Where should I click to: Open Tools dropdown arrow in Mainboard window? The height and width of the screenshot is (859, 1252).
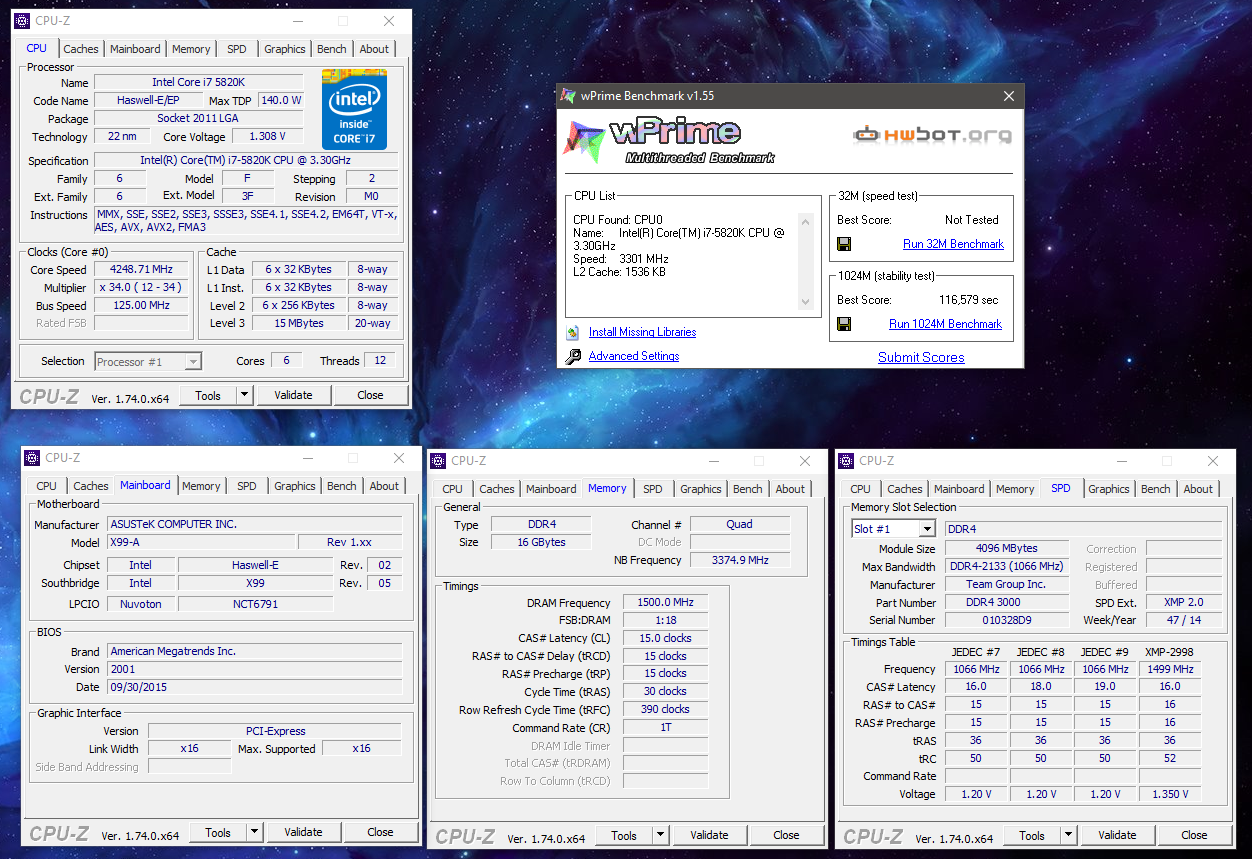[x=254, y=832]
